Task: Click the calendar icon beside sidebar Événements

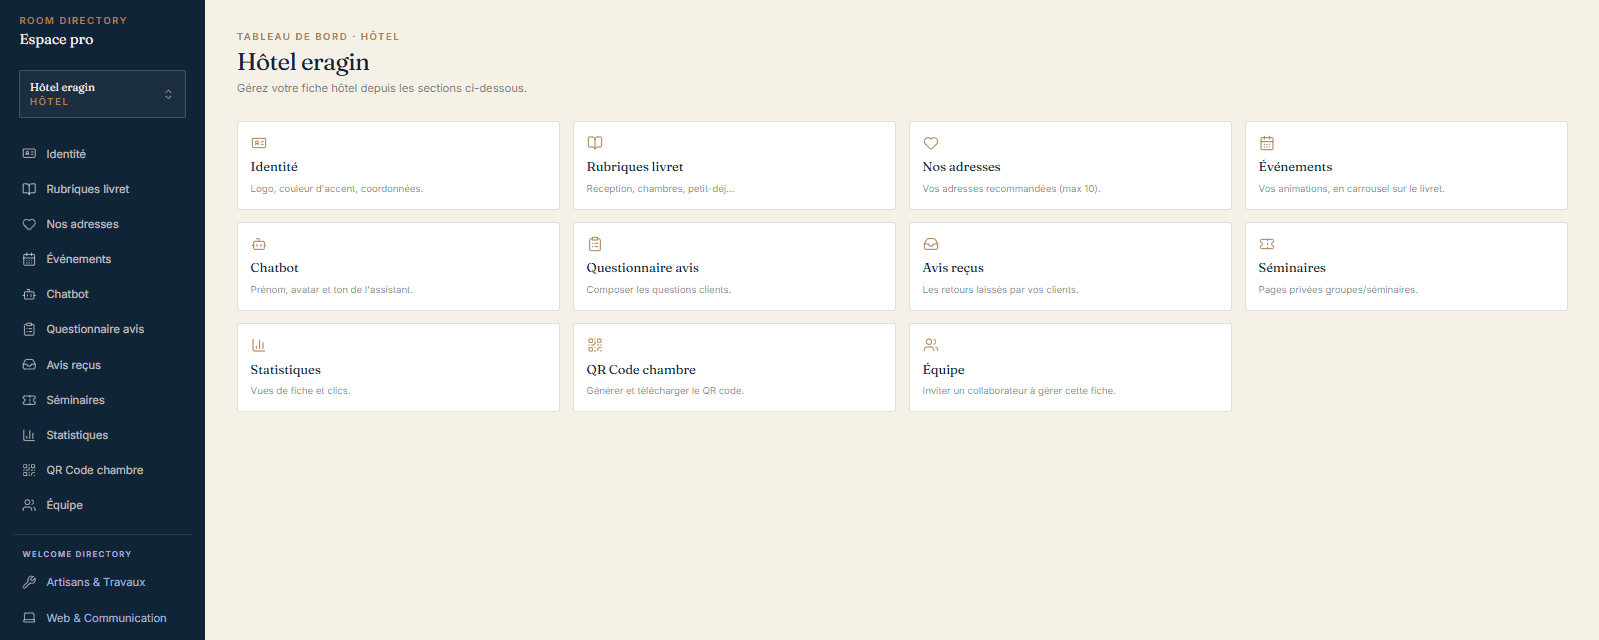Action: pyautogui.click(x=29, y=259)
